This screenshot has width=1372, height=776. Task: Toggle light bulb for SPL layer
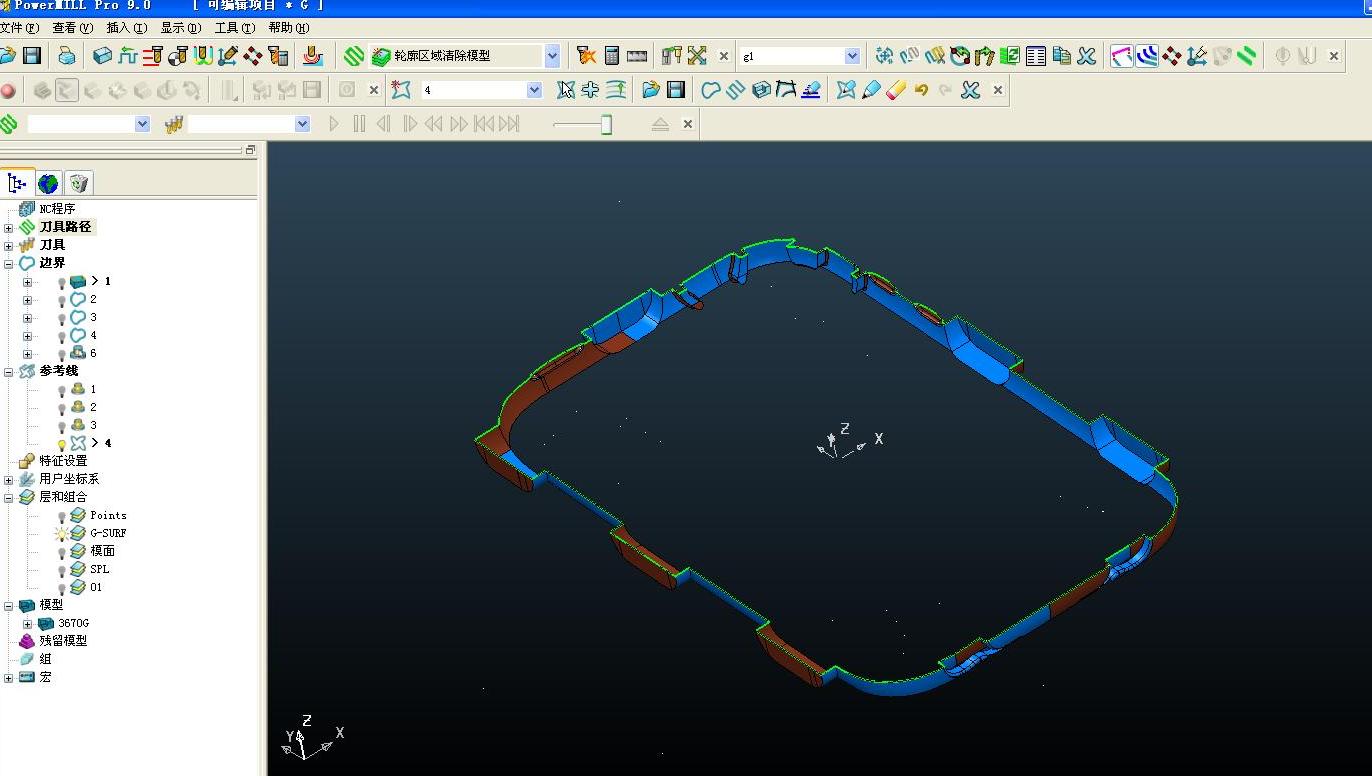click(x=62, y=570)
